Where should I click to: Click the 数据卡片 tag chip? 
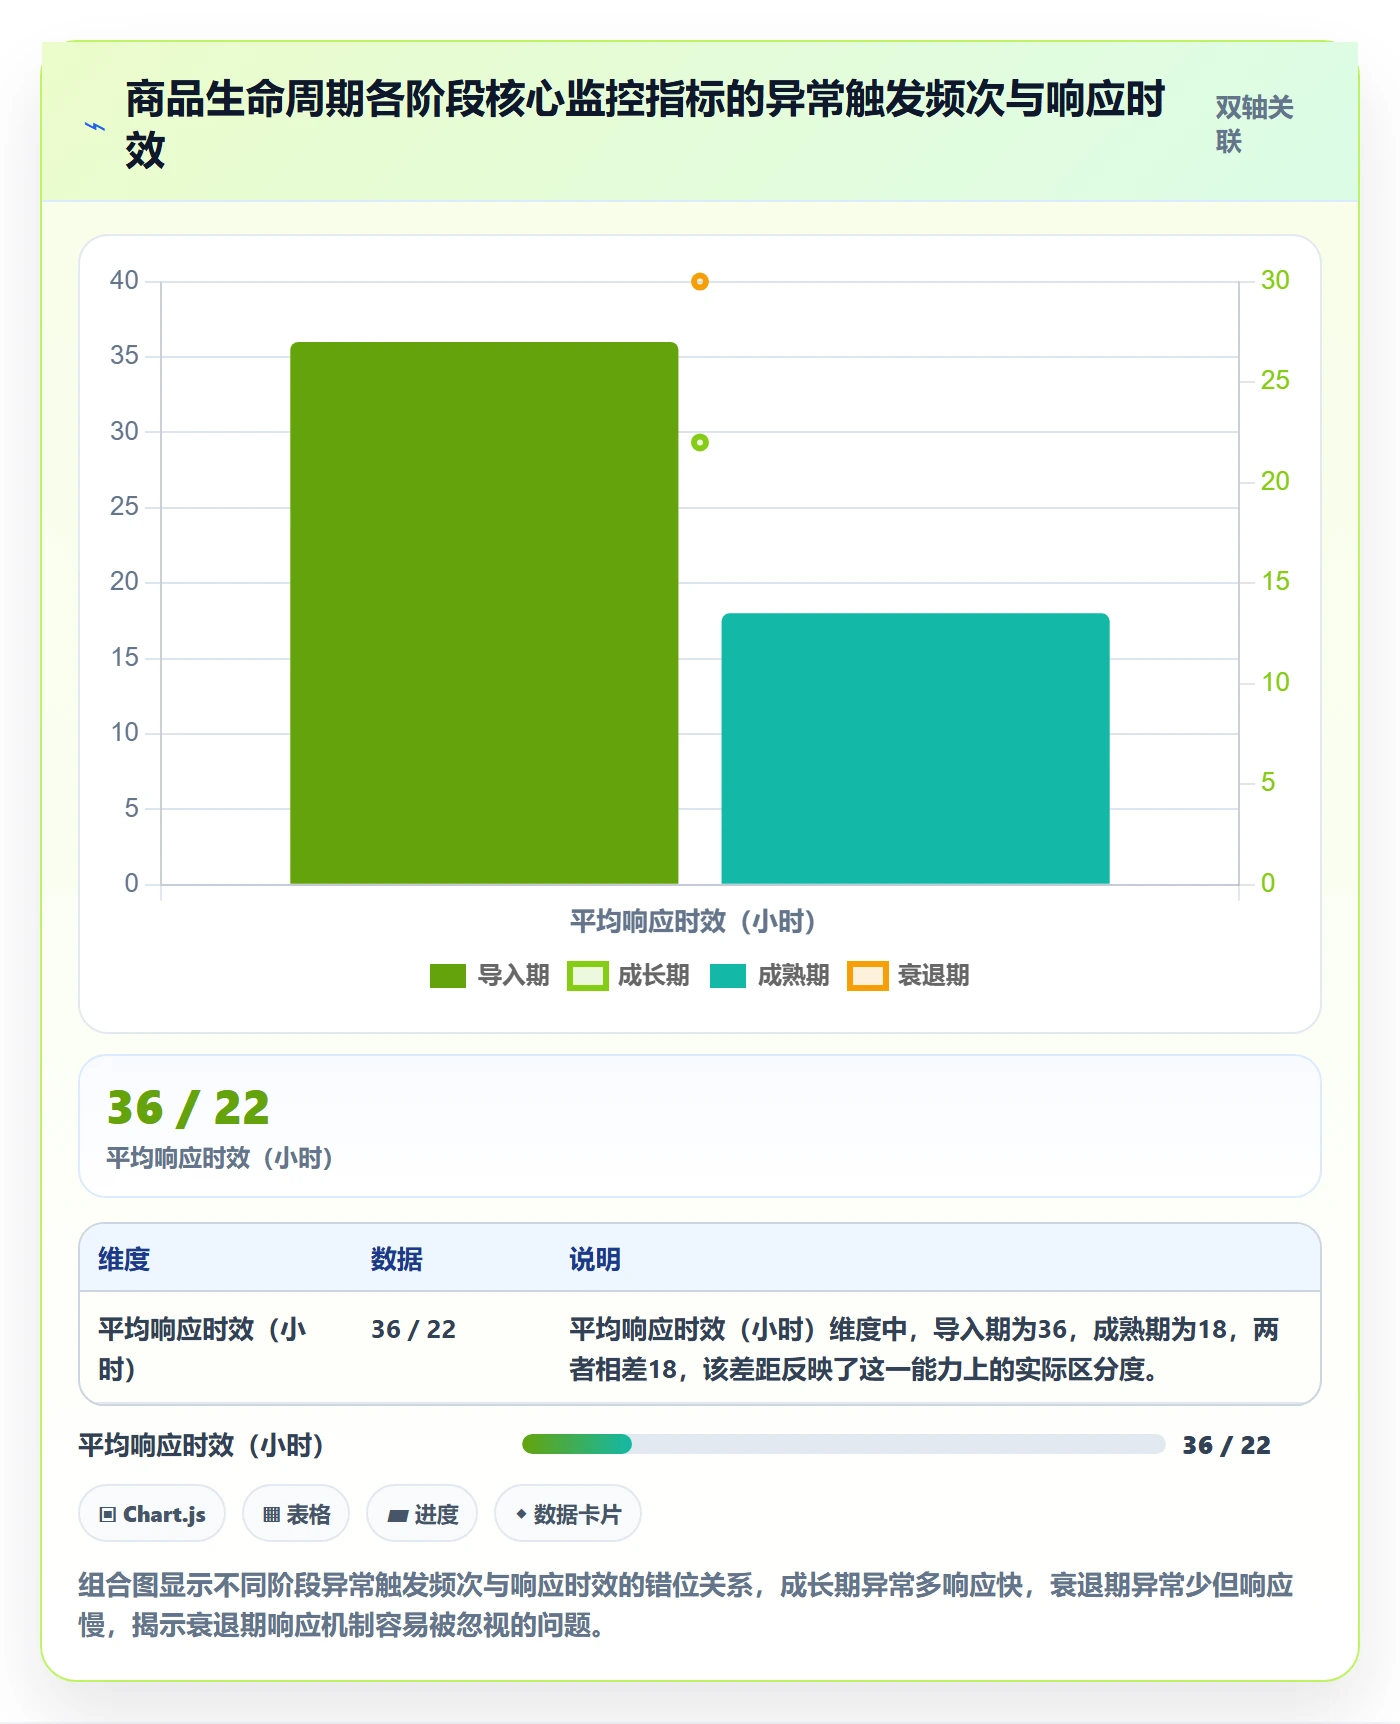pos(568,1514)
